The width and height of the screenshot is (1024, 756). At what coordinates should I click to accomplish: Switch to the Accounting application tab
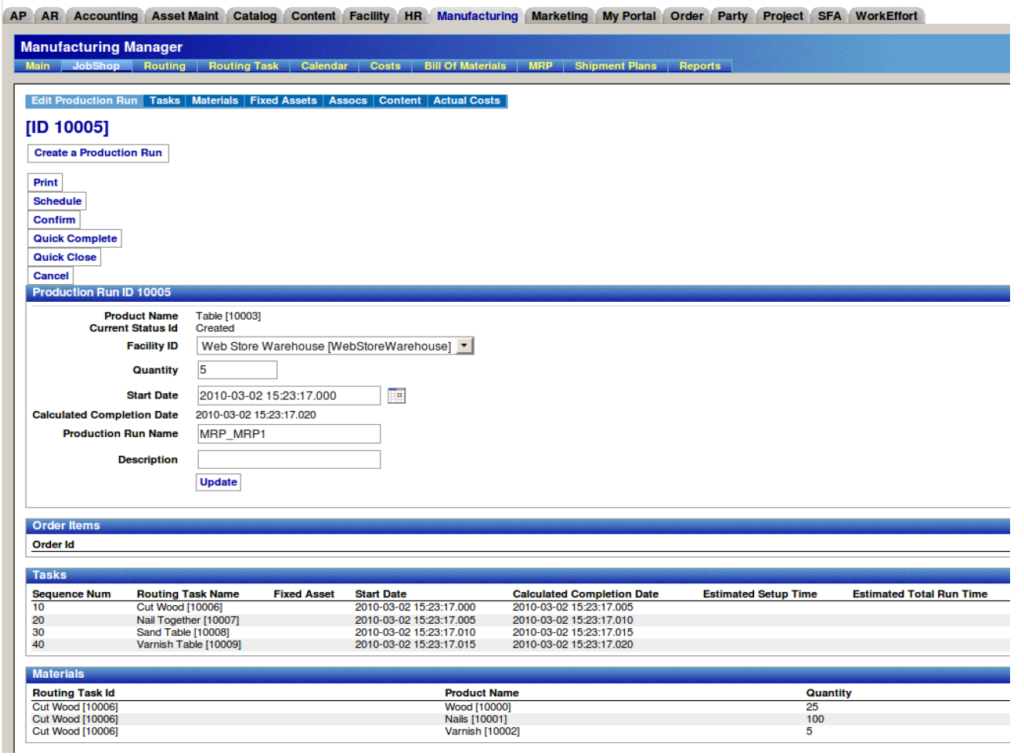click(x=106, y=16)
